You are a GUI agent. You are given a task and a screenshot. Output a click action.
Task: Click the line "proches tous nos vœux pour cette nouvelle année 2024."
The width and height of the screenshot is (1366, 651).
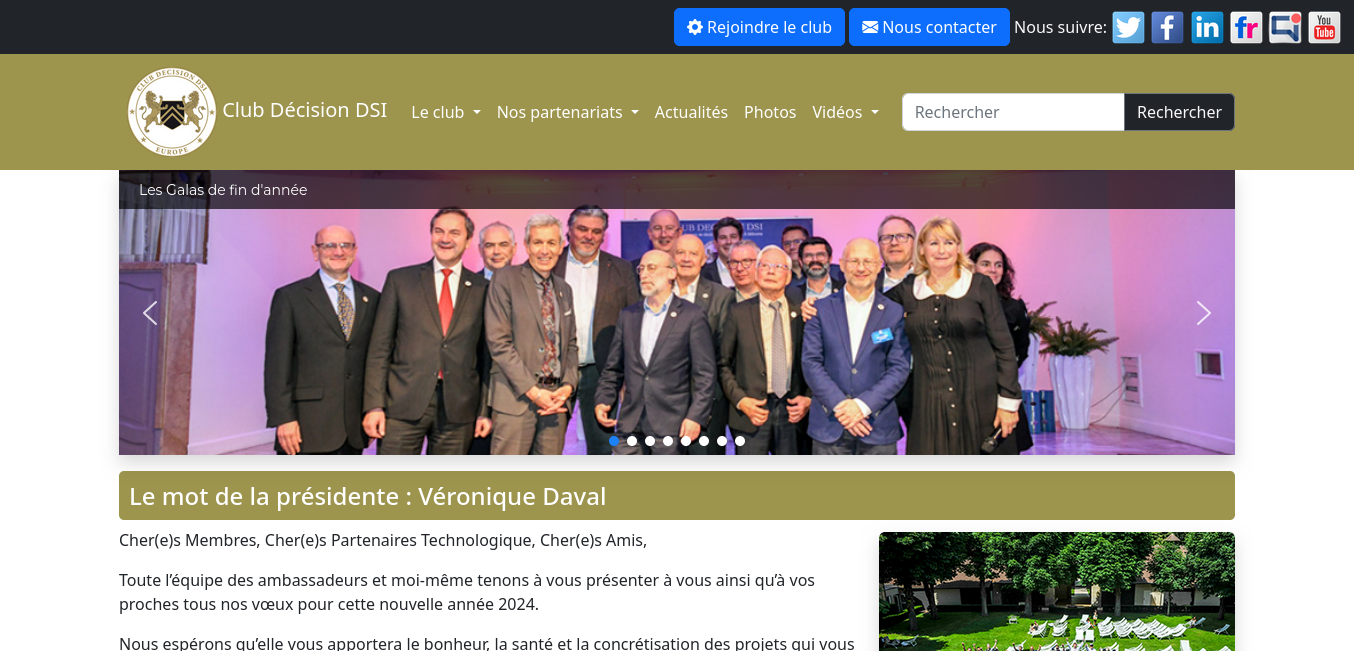pos(328,604)
